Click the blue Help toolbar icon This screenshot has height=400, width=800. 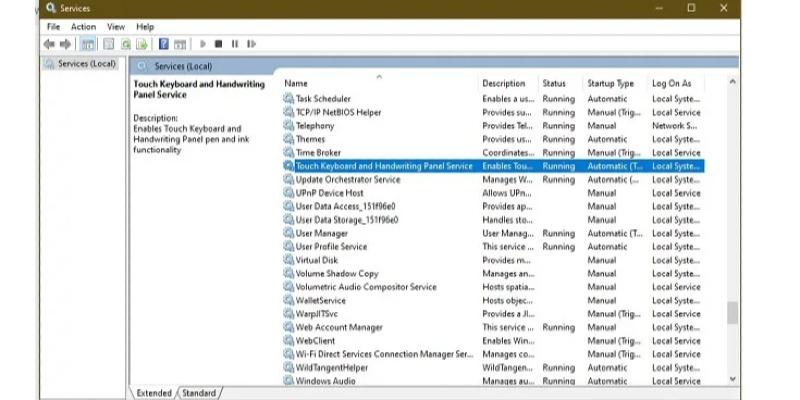pyautogui.click(x=163, y=44)
